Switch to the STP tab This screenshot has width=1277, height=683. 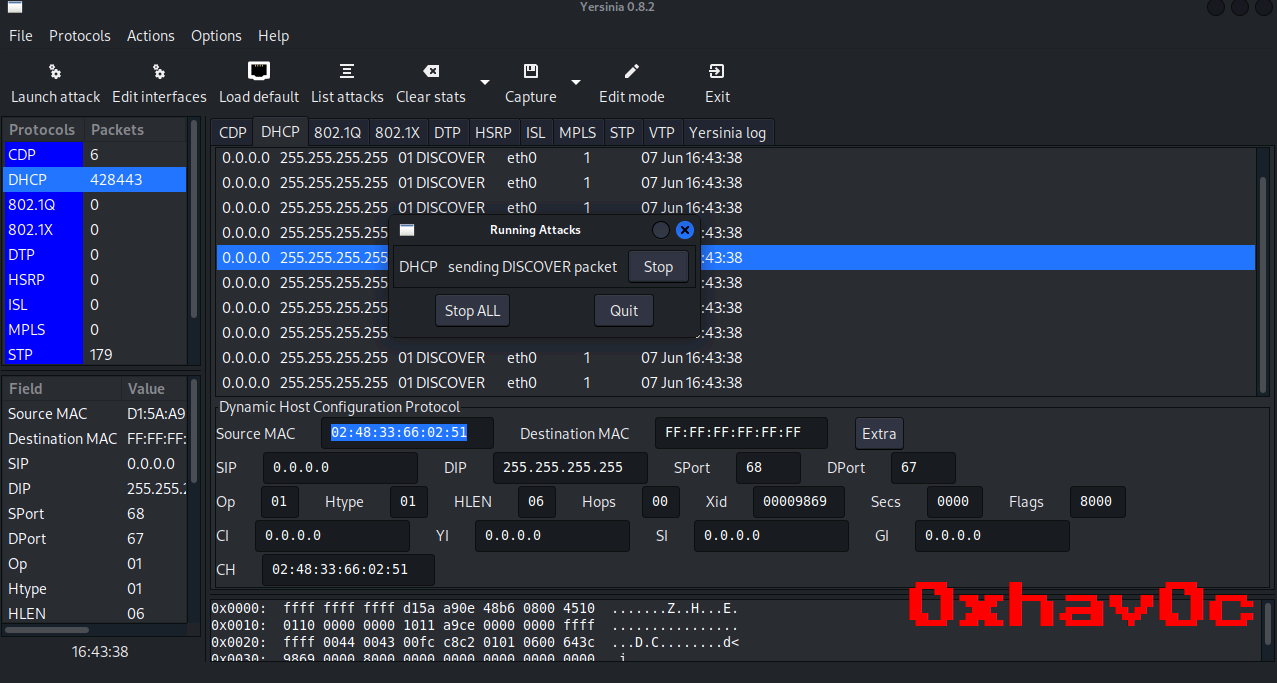coord(622,133)
